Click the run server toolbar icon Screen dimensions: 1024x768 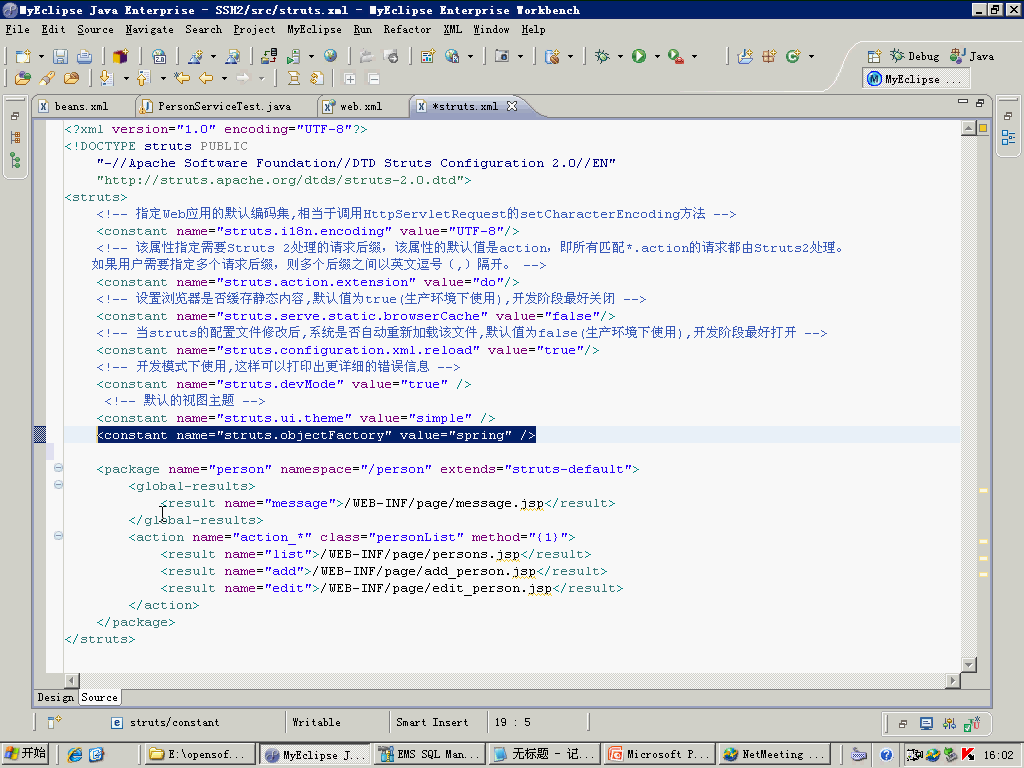coord(294,56)
